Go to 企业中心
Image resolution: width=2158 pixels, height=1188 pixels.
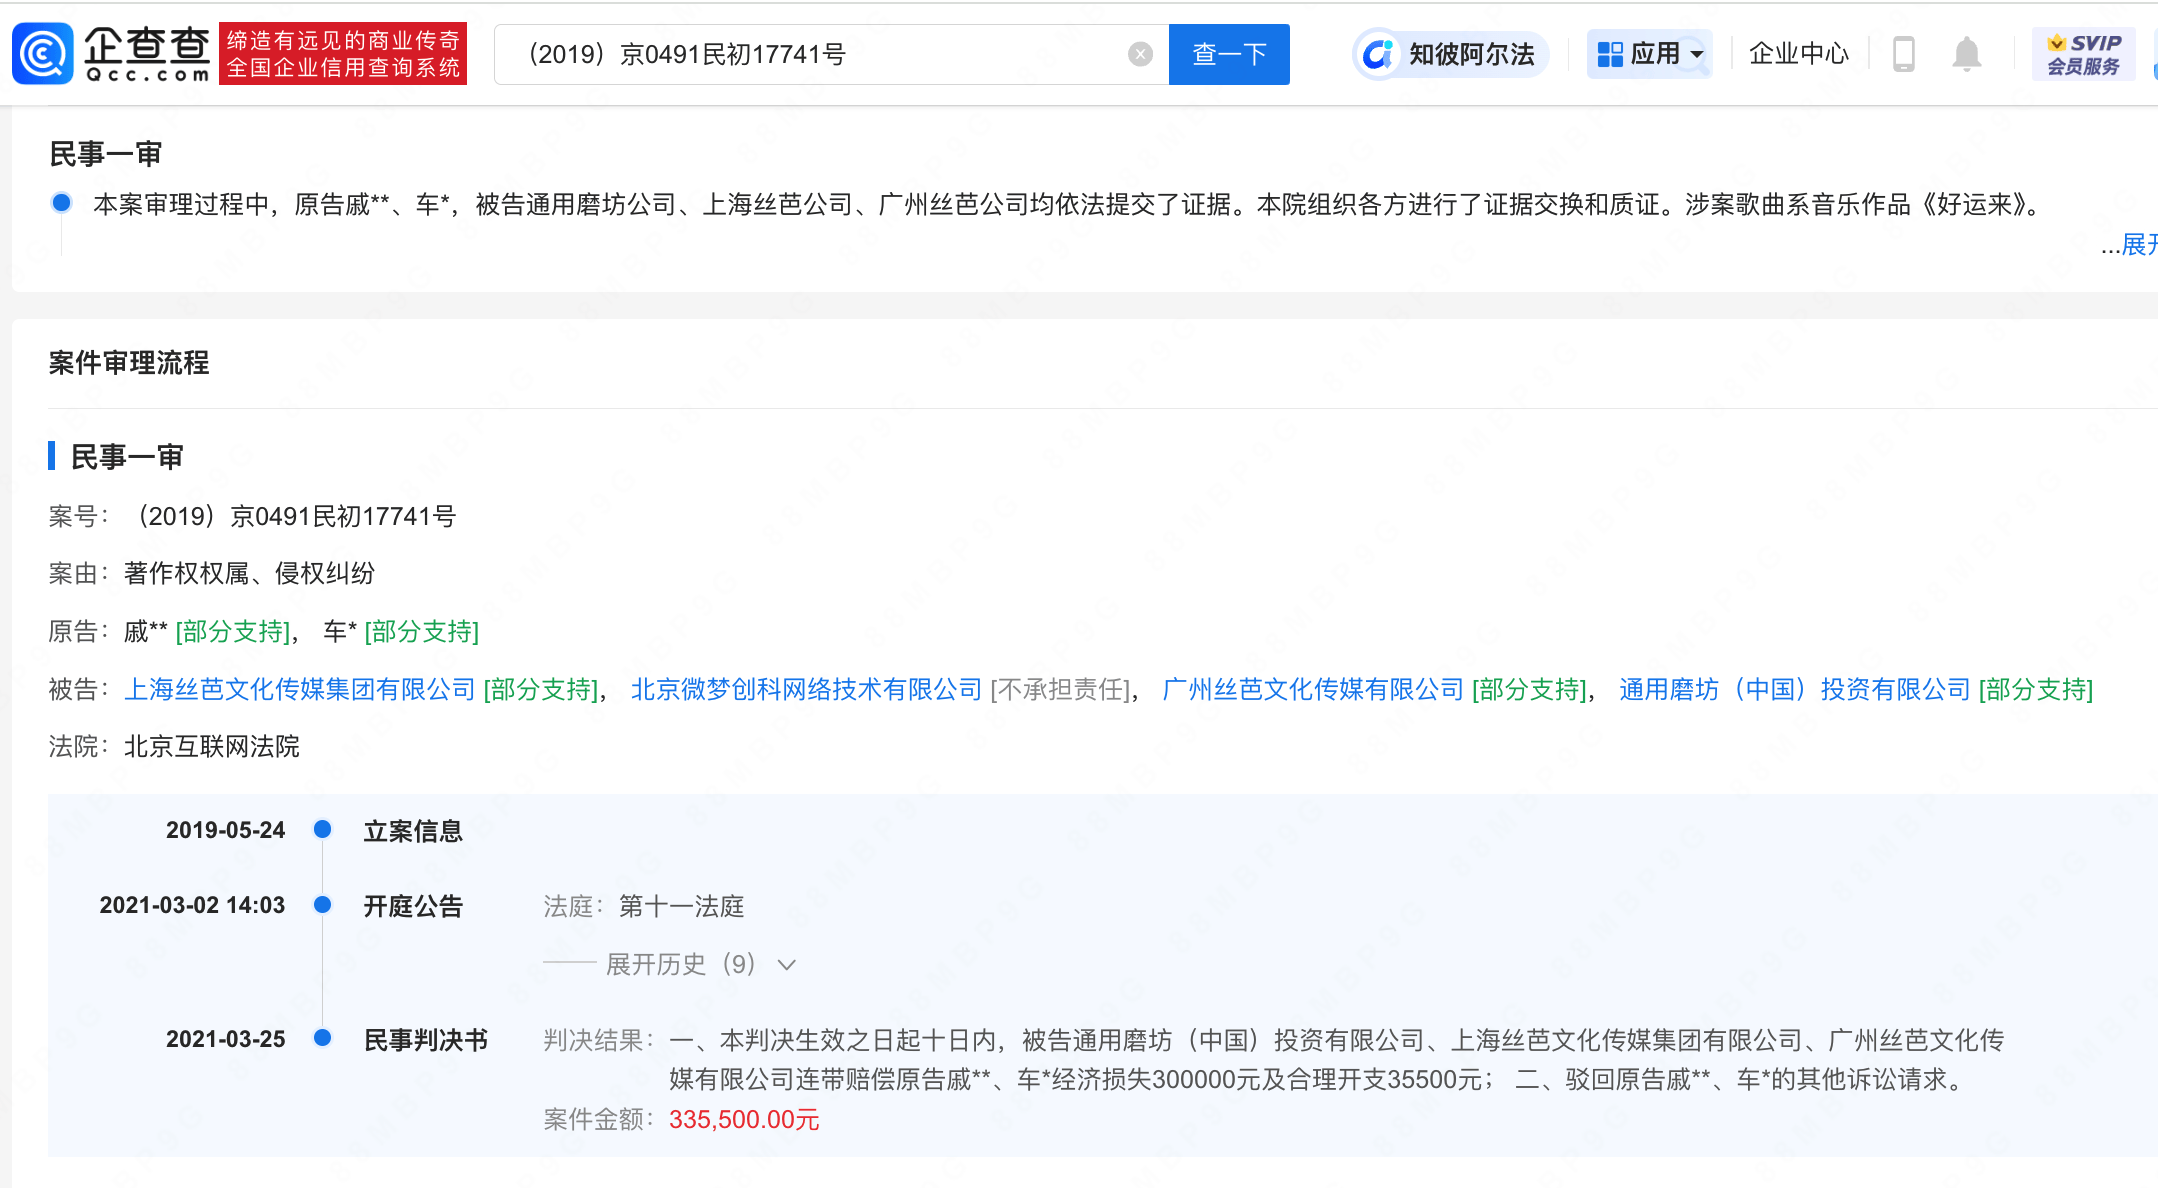coord(1799,54)
